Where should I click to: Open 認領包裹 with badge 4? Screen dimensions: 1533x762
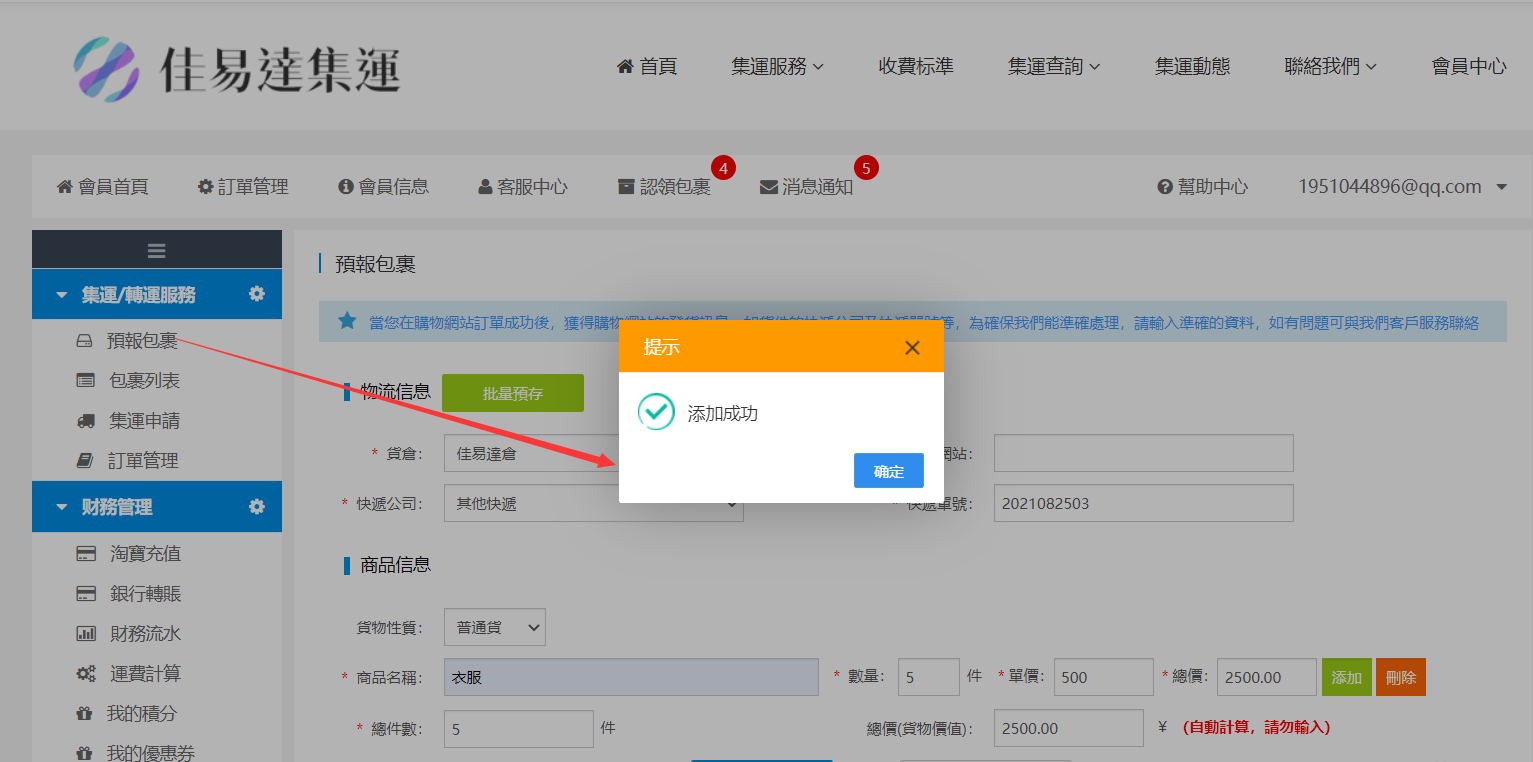tap(664, 187)
